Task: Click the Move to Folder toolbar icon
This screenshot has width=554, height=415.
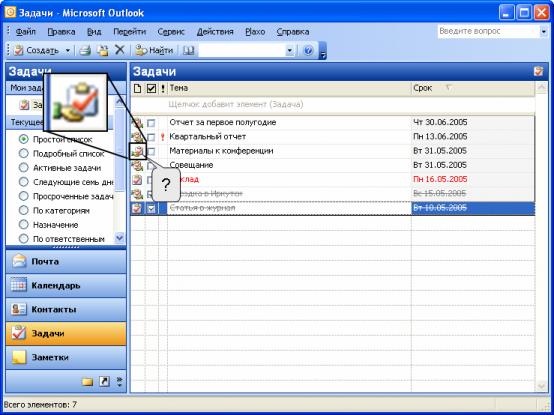Action: point(103,51)
